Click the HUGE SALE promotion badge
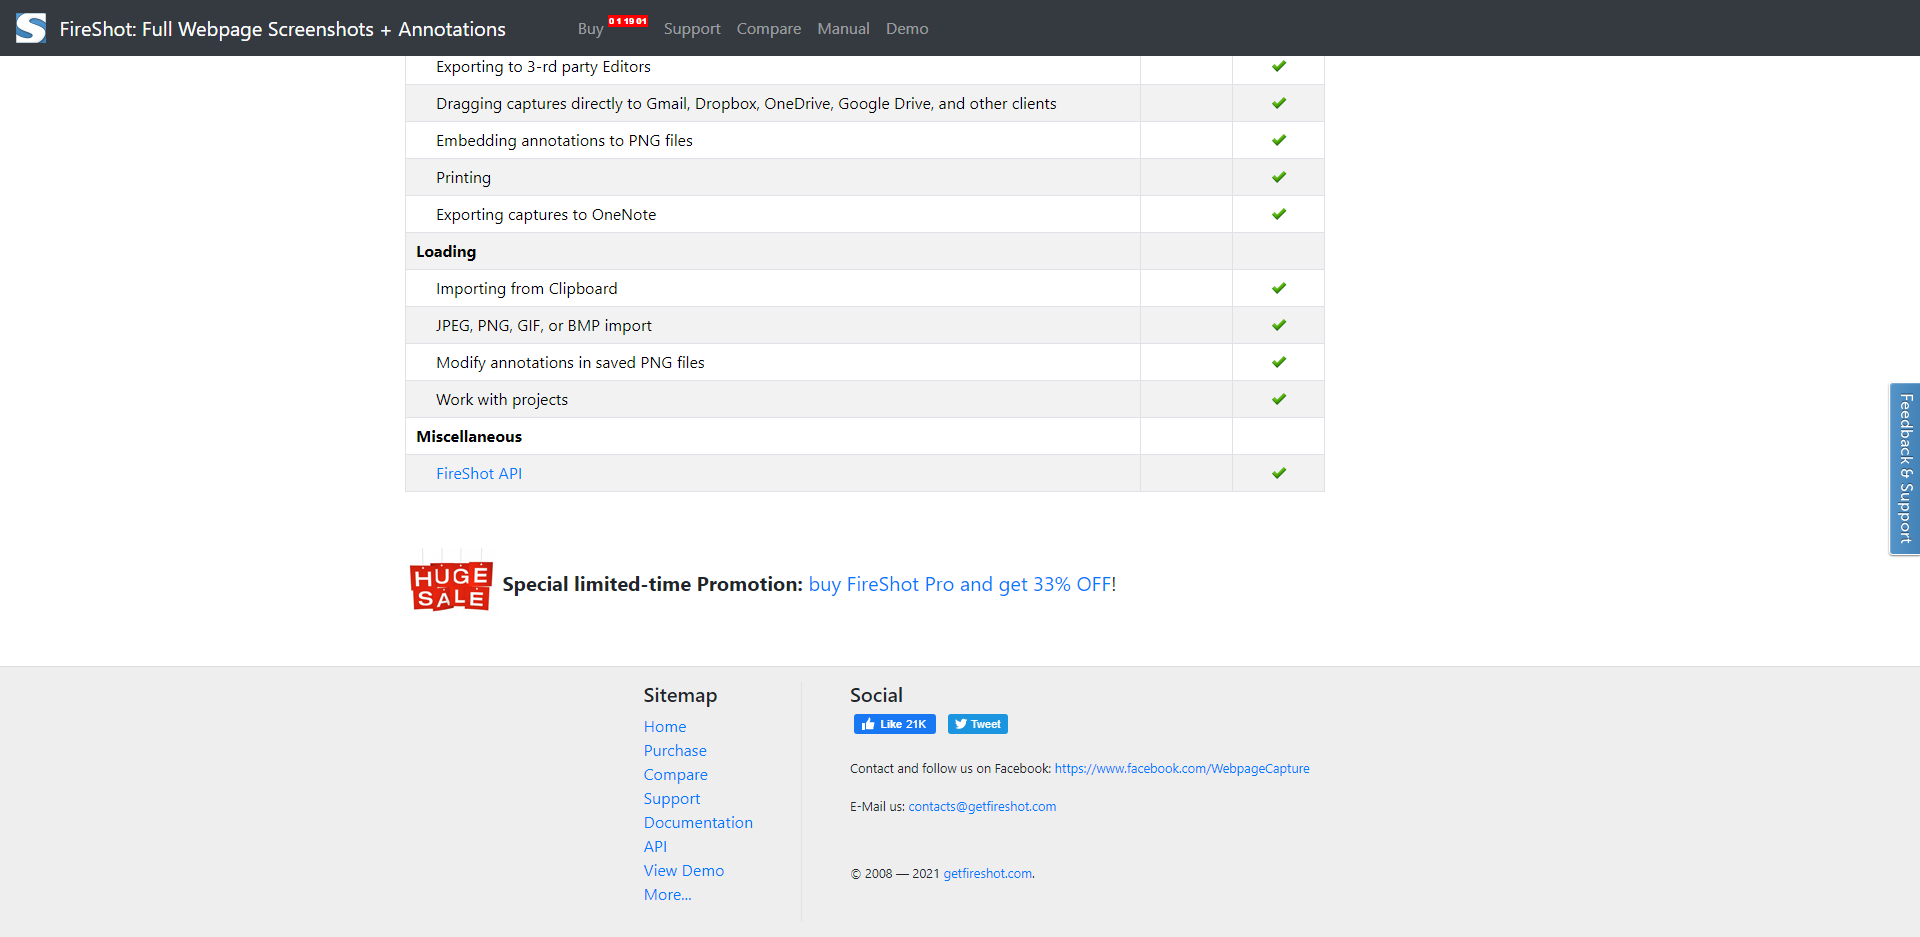The width and height of the screenshot is (1920, 937). point(451,580)
